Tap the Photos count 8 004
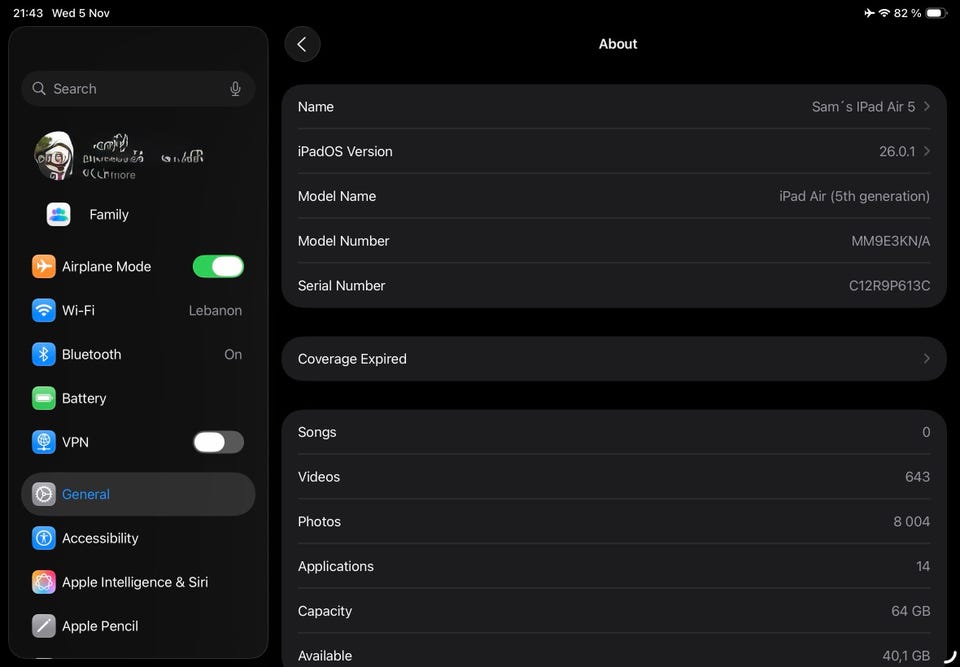This screenshot has width=960, height=667. [912, 522]
